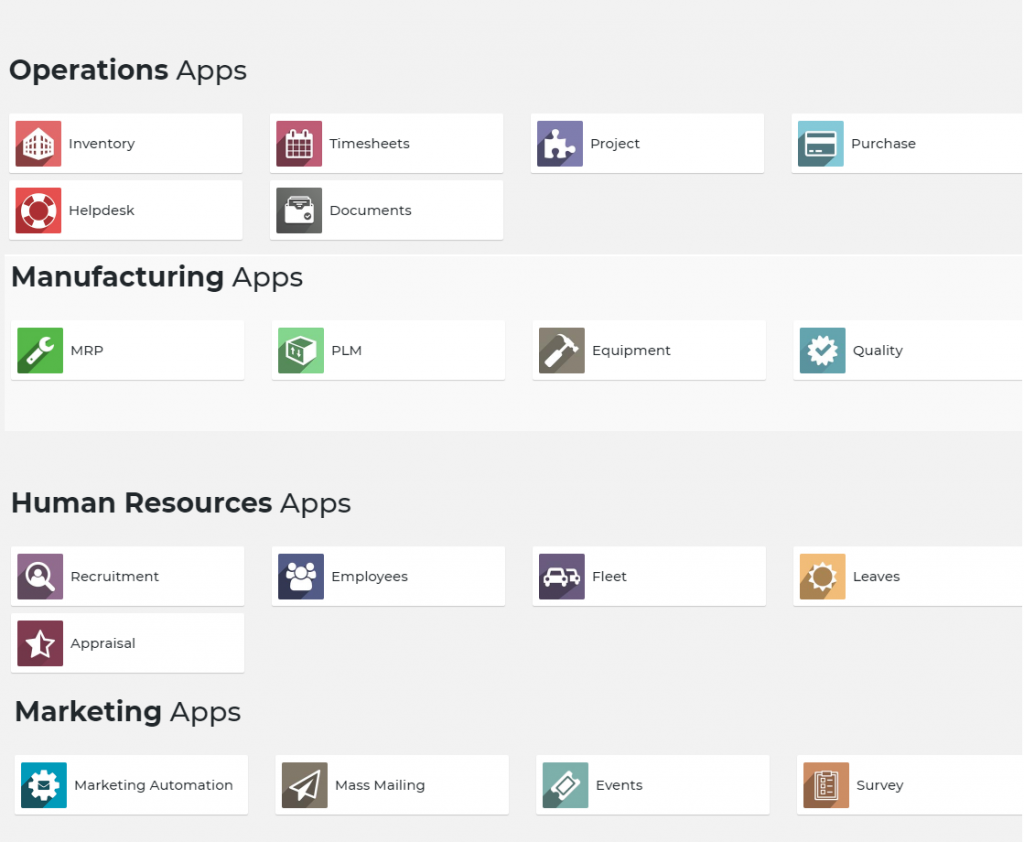This screenshot has height=842, width=1024.
Task: Open the Leaves sun icon
Action: [823, 577]
